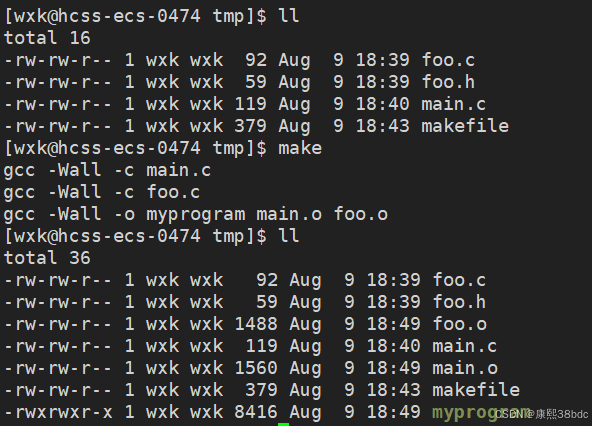592x426 pixels.
Task: Click foo.h in the first listing
Action: point(448,82)
